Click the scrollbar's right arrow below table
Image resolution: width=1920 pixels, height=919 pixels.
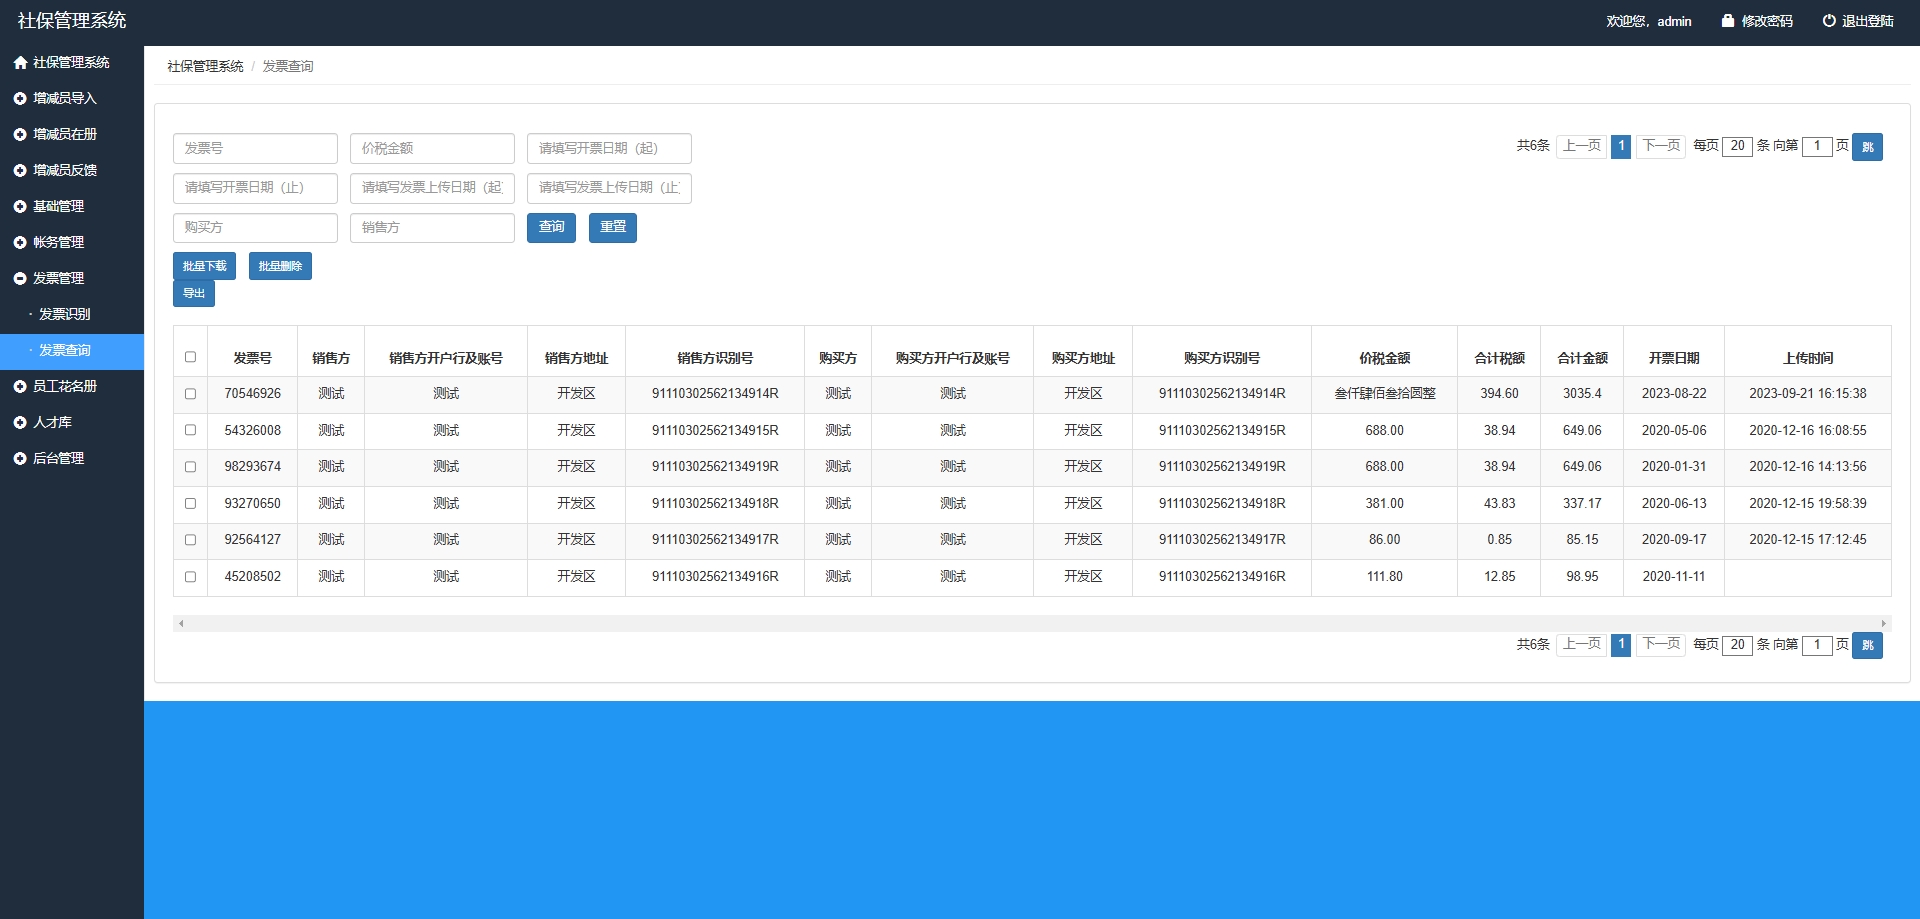pyautogui.click(x=1884, y=623)
